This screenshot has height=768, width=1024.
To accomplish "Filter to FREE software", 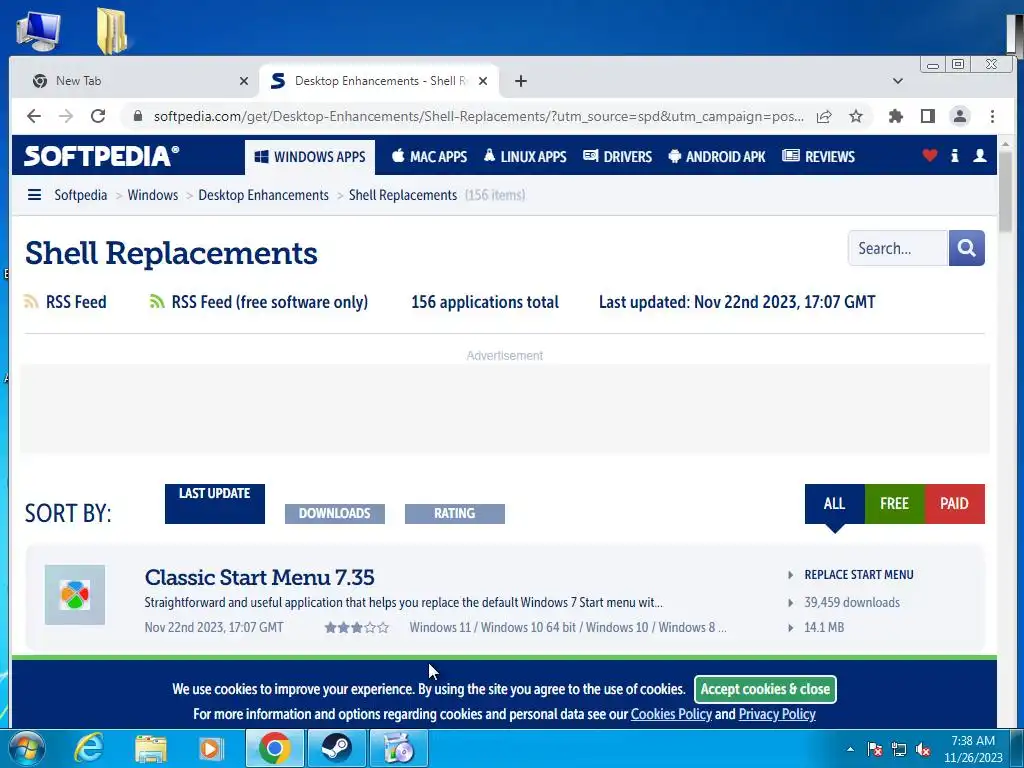I will [894, 504].
